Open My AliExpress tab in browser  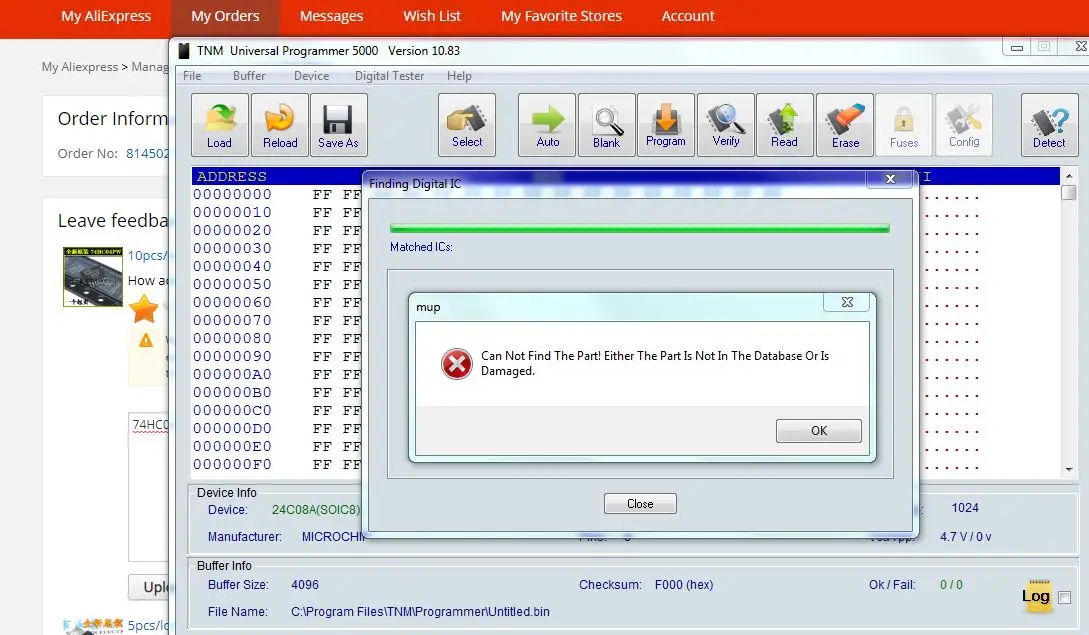106,16
